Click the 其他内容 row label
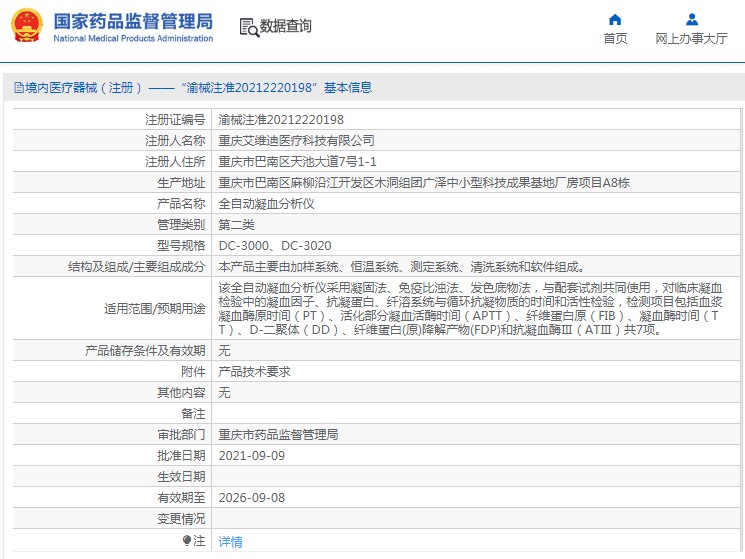This screenshot has height=559, width=745. pyautogui.click(x=181, y=392)
